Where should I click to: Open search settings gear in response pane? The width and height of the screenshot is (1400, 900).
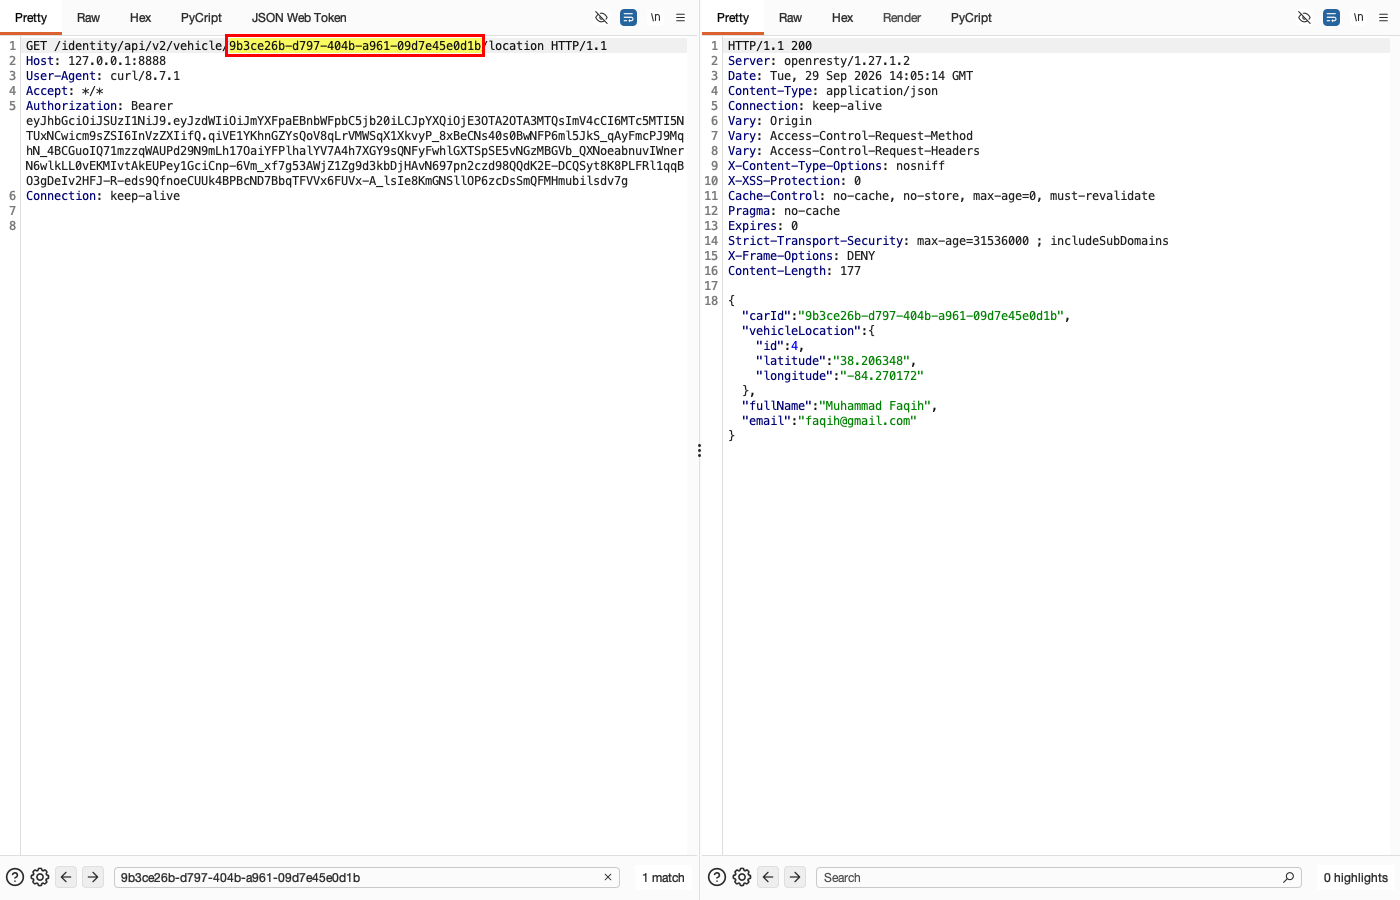tap(742, 877)
